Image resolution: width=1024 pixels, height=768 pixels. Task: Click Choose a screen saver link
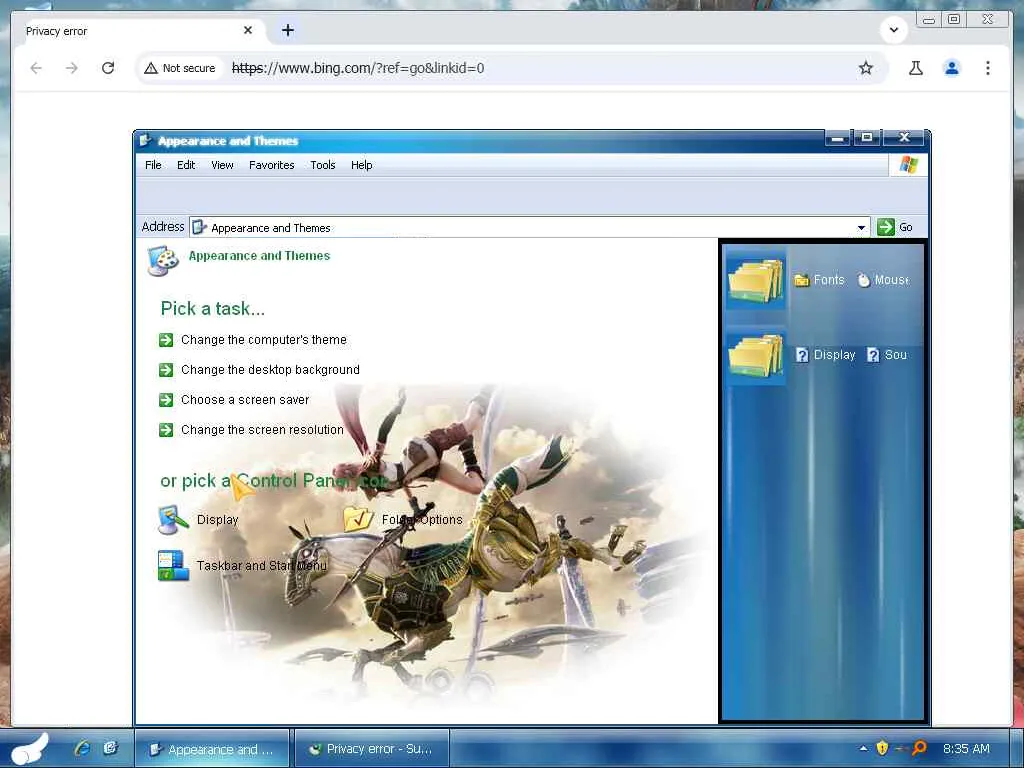point(245,400)
